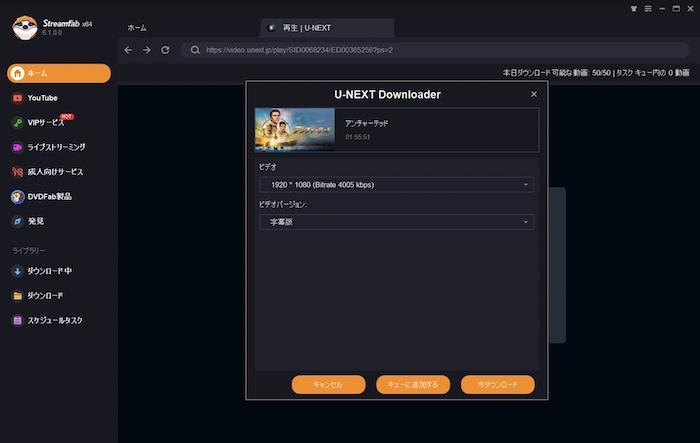Open the ホーム sidebar item
The height and width of the screenshot is (443, 700).
click(x=59, y=73)
